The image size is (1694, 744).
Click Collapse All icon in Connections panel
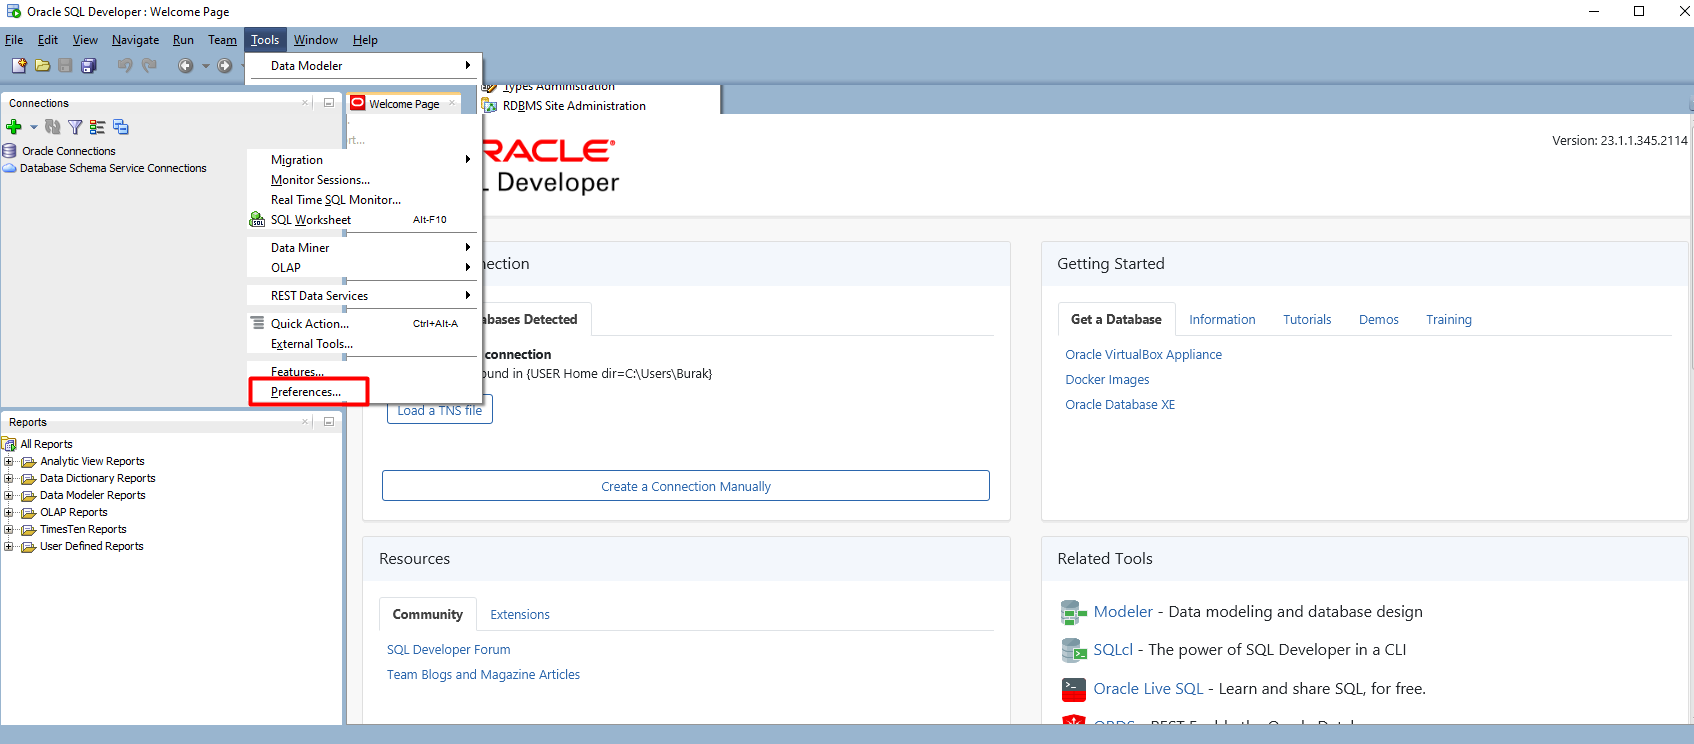point(121,127)
